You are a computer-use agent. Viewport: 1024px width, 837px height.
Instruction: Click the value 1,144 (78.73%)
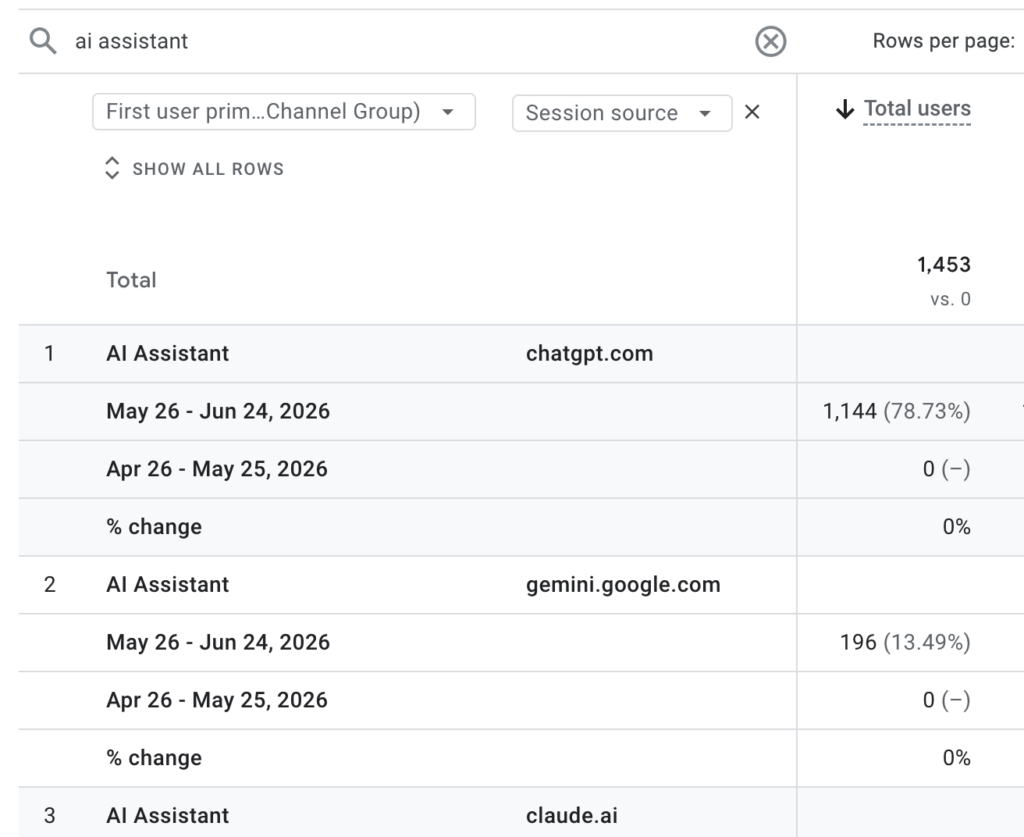click(897, 411)
